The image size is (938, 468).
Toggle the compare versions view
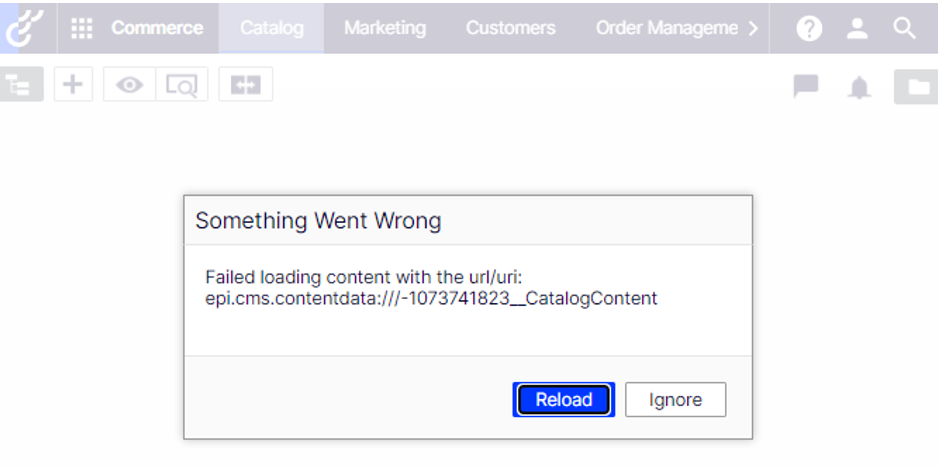pos(245,85)
